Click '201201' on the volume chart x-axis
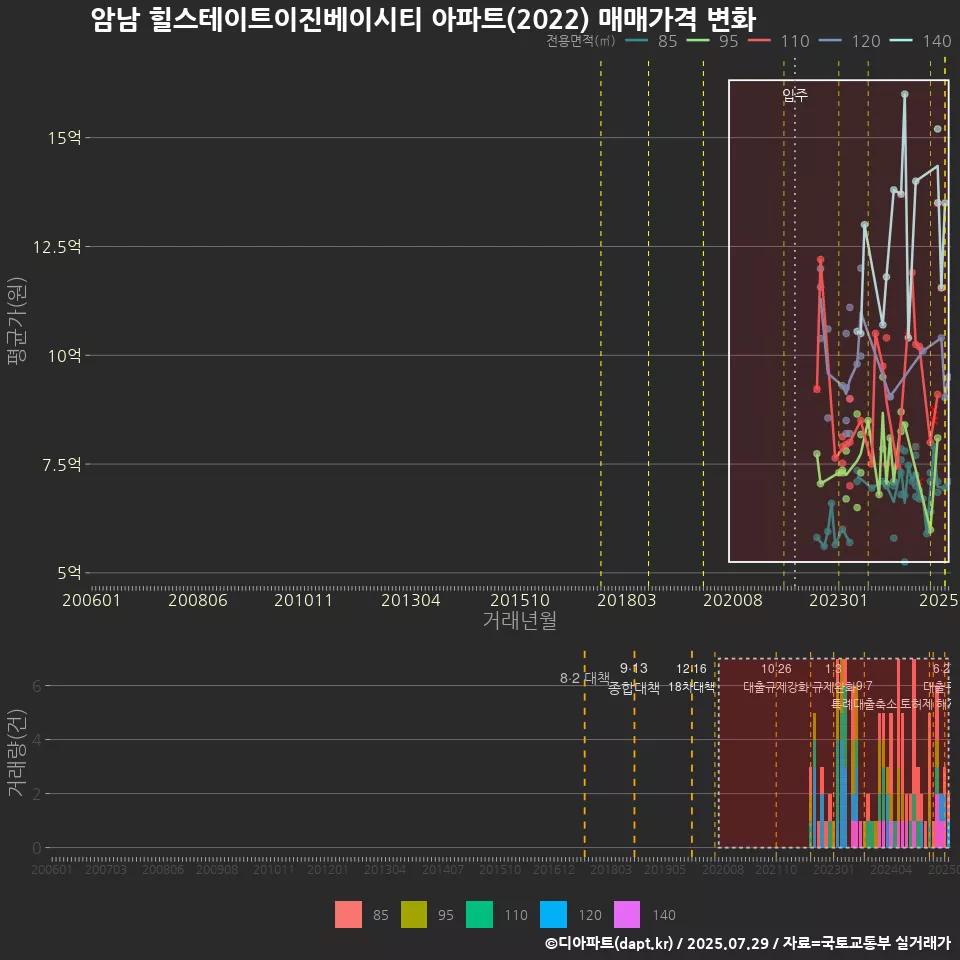 (328, 869)
